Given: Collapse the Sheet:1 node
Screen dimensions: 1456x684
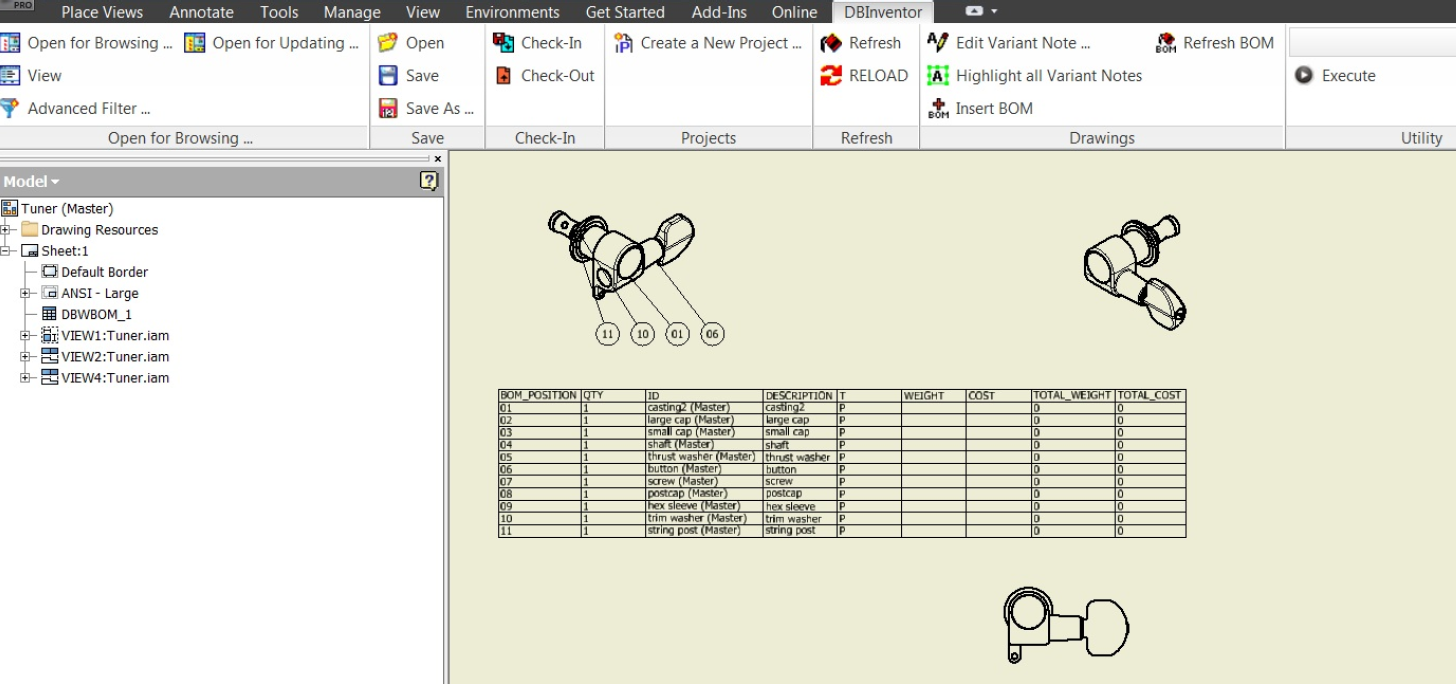Looking at the screenshot, I should (x=6, y=251).
